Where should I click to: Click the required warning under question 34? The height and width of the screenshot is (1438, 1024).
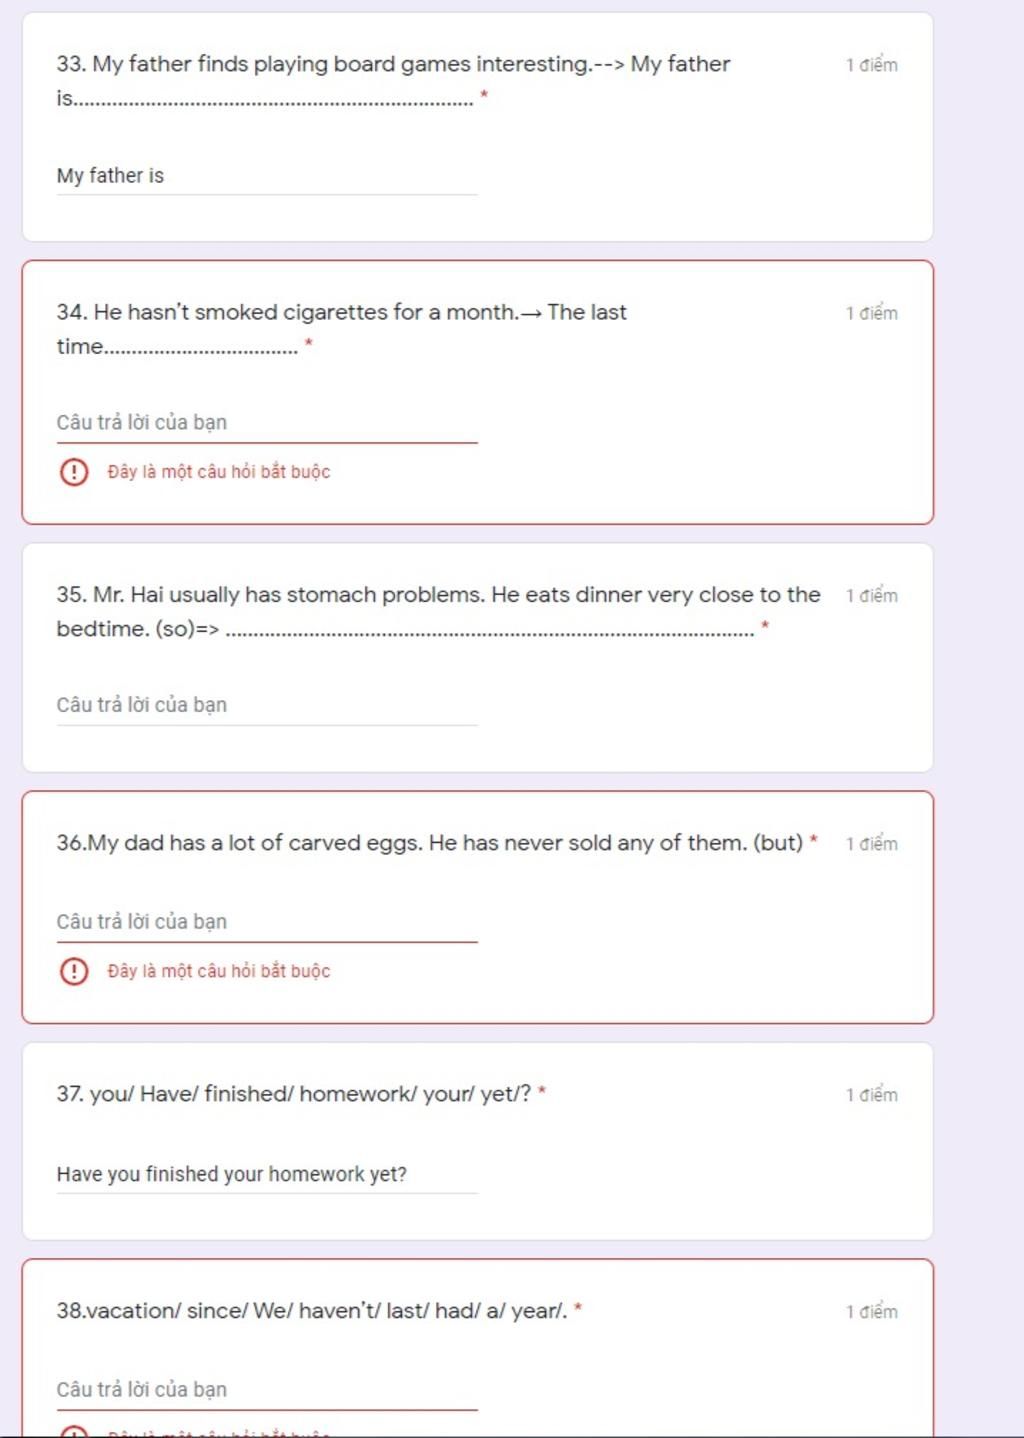click(219, 472)
